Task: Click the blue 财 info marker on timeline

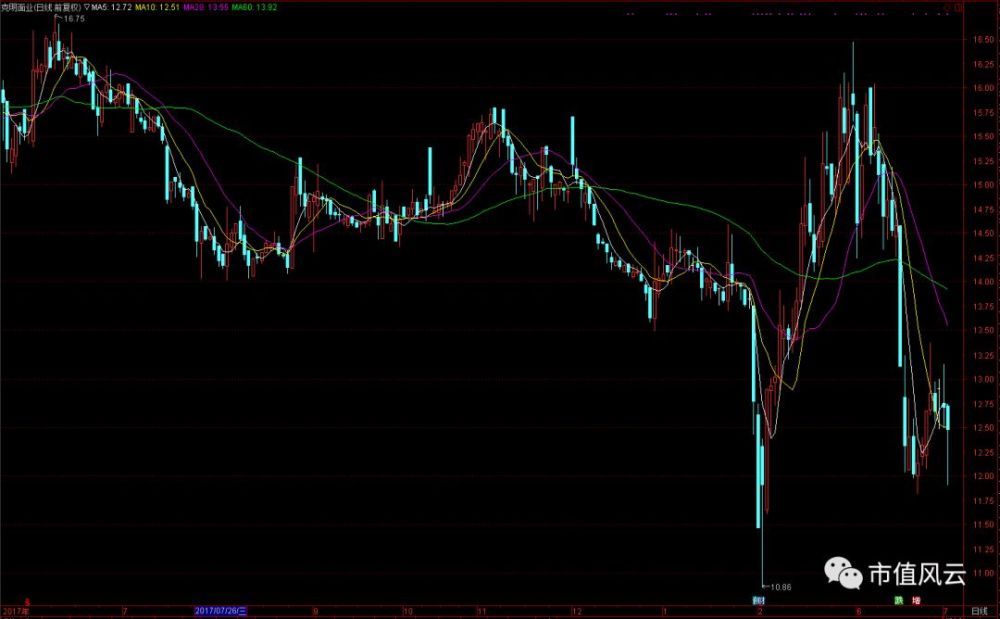Action: click(x=758, y=601)
